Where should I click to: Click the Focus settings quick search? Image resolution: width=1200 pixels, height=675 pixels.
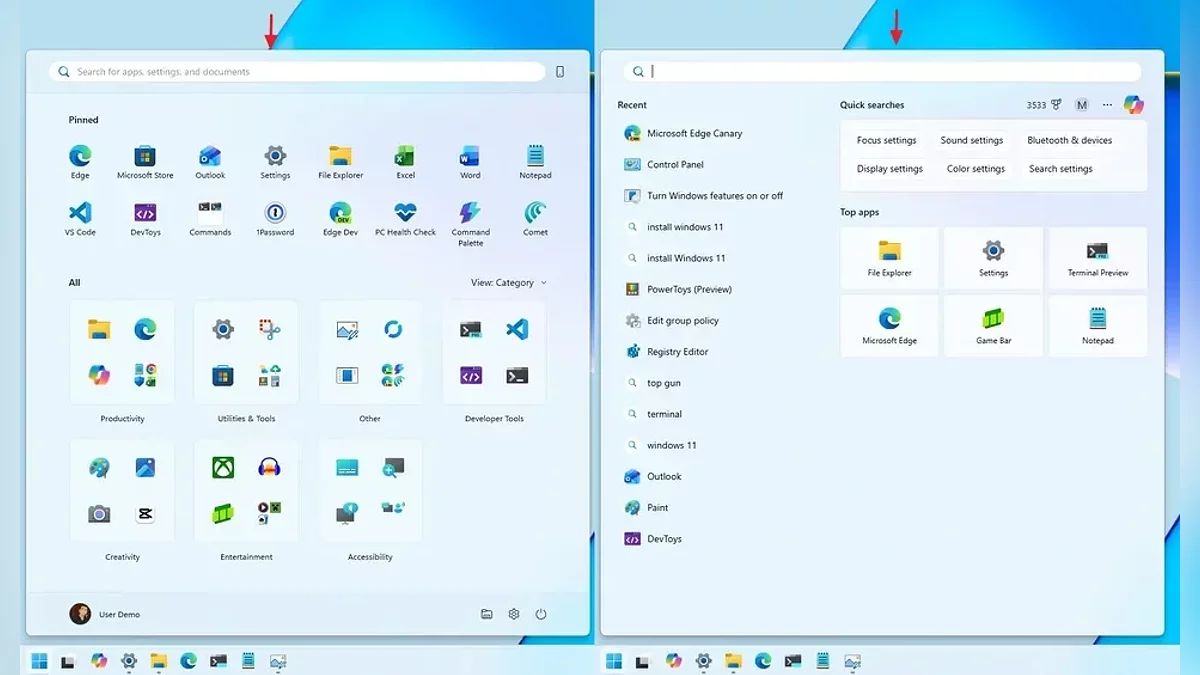coord(886,141)
